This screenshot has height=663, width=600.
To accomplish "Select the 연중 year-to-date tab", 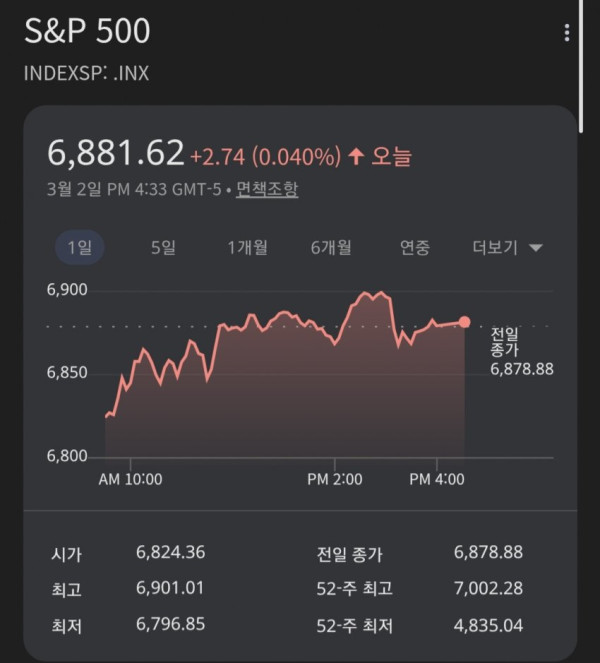I will [x=415, y=248].
